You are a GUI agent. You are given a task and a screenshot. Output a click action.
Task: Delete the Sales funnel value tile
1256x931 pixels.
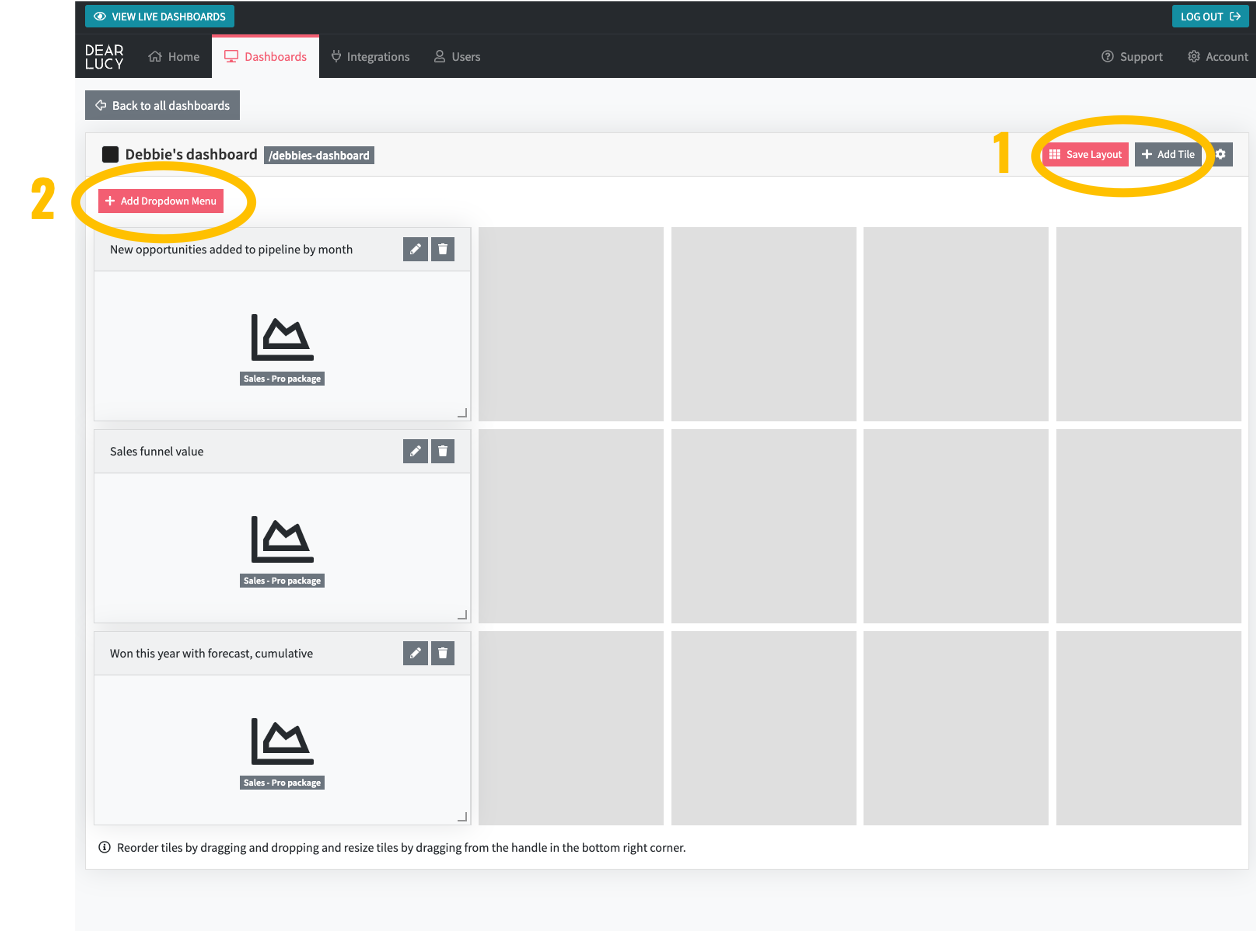(x=443, y=451)
